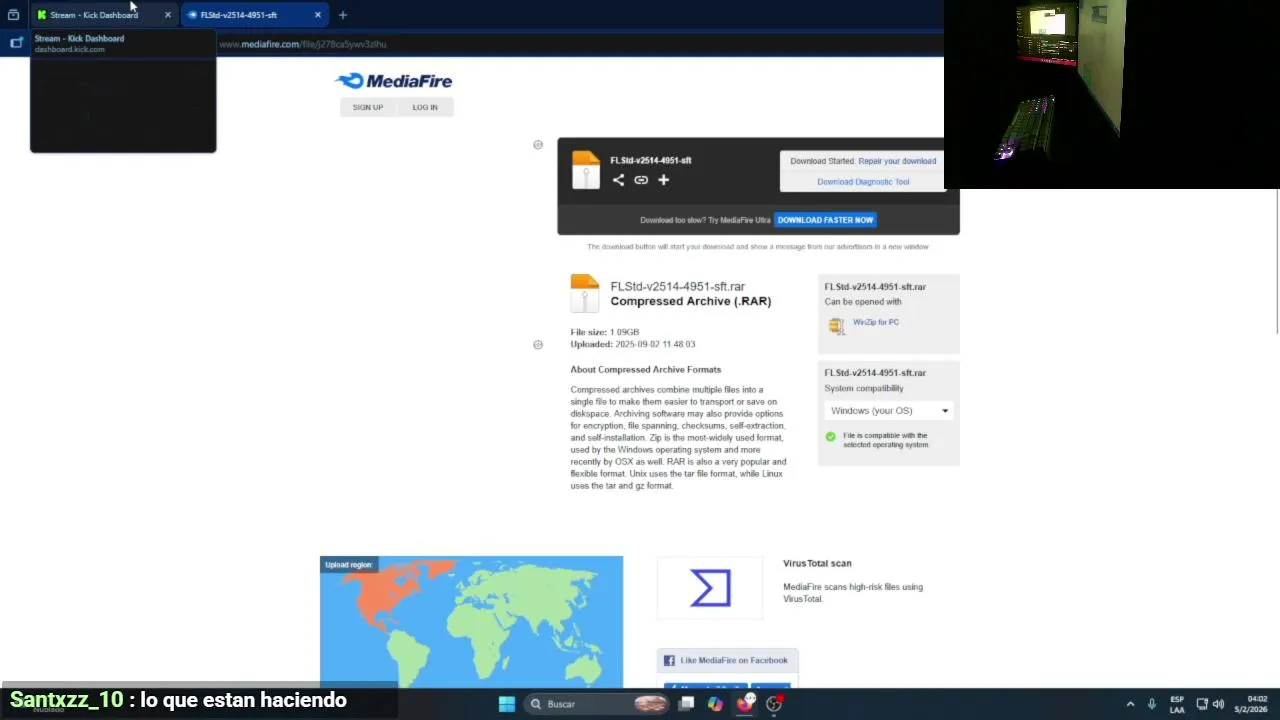Click the System compatibility label
The image size is (1280, 720).
863,388
